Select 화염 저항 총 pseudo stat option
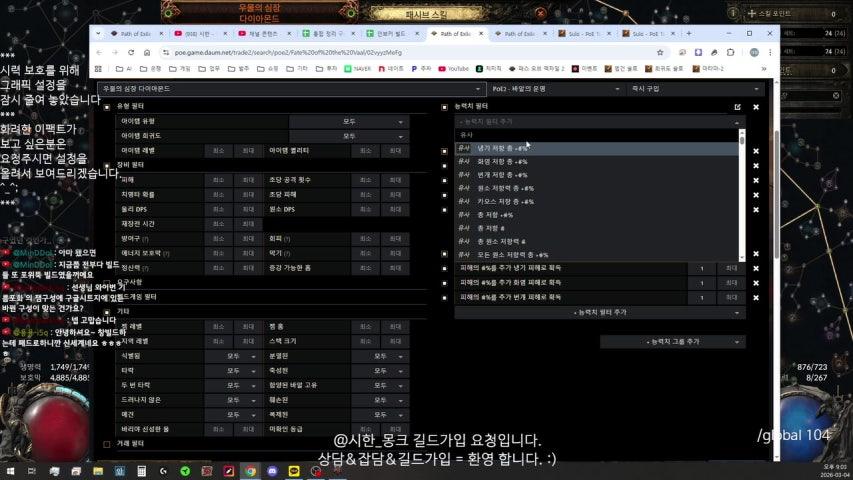853x480 pixels. click(596, 162)
